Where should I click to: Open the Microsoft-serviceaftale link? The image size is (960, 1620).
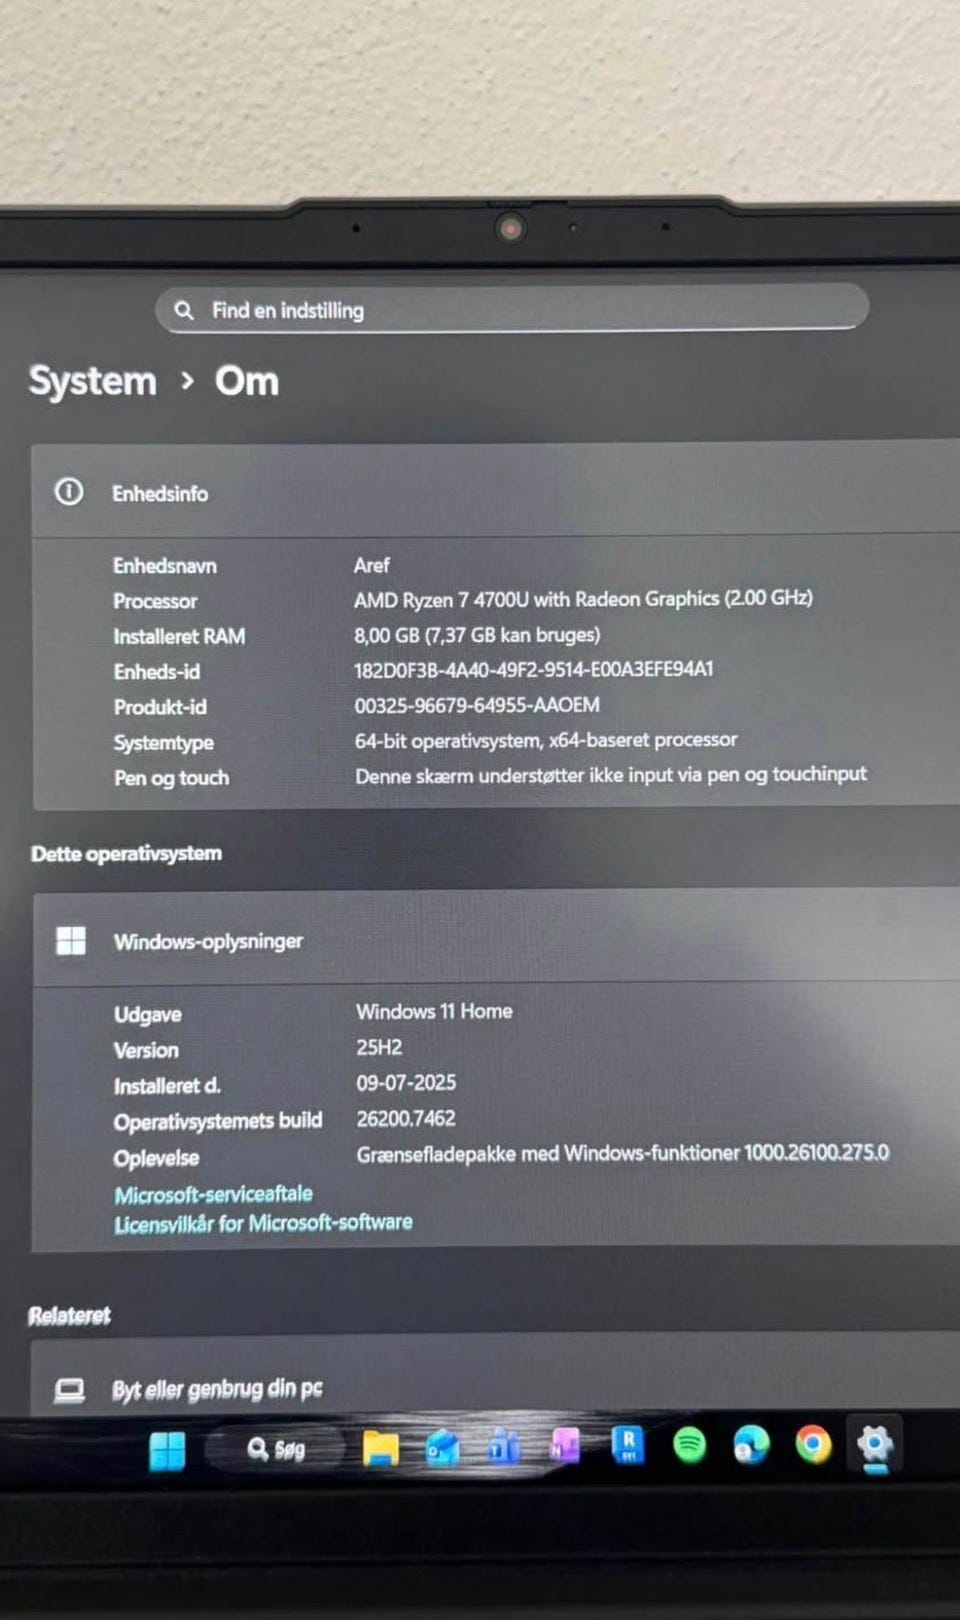click(213, 1194)
